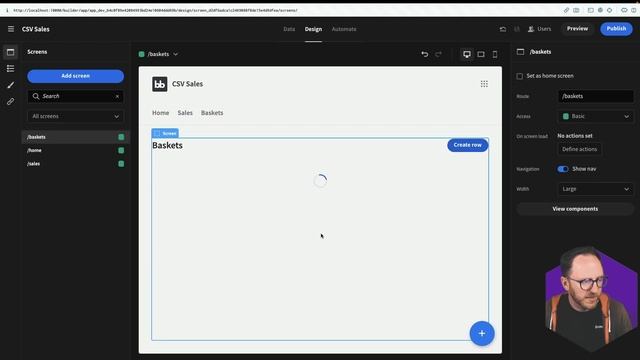Click the Define actions button

tap(579, 149)
